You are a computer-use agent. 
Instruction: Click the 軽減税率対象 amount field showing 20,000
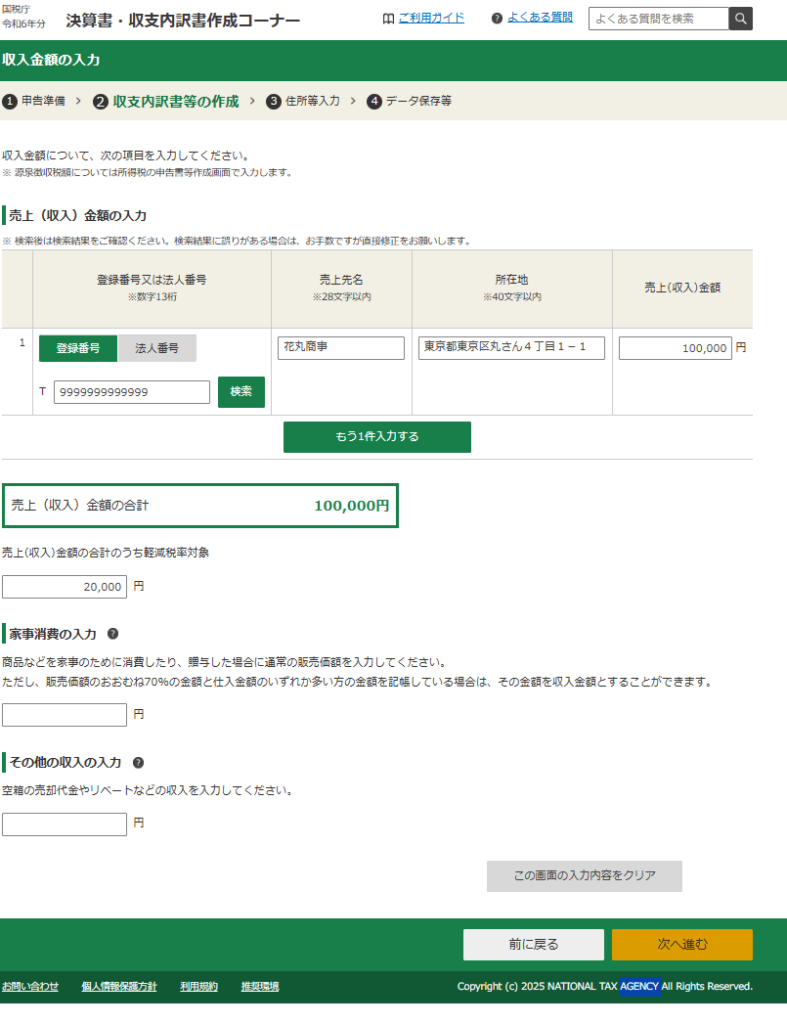coord(65,587)
